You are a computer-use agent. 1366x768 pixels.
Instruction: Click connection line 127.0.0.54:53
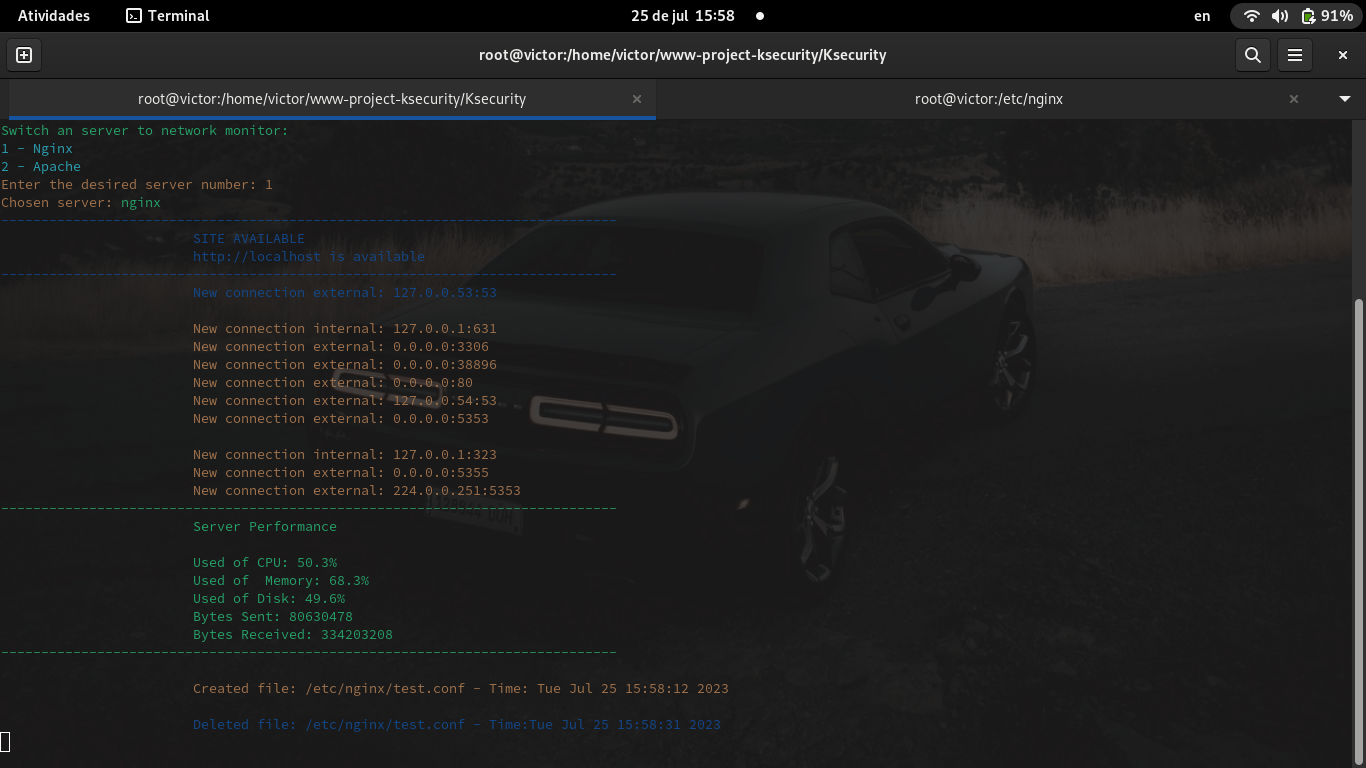345,401
